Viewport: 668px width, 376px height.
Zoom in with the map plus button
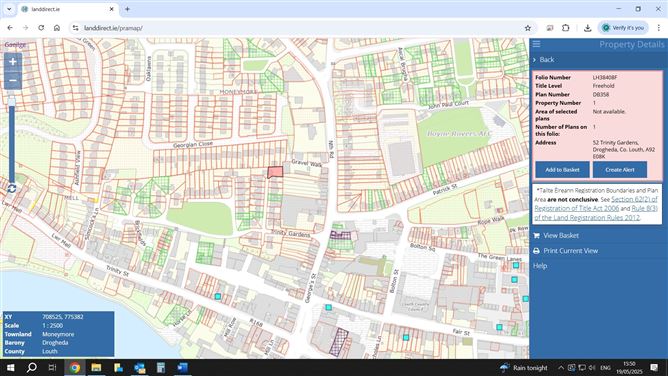(x=12, y=62)
